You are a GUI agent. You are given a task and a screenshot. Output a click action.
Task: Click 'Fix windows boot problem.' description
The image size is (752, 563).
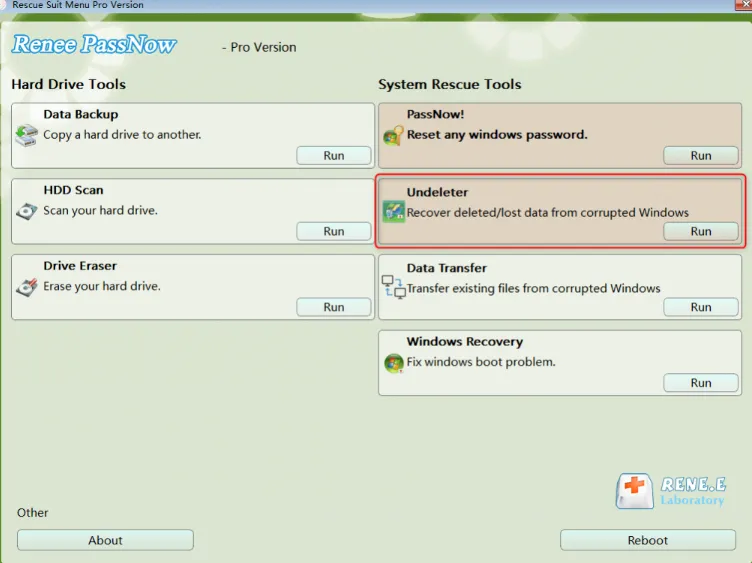[481, 362]
